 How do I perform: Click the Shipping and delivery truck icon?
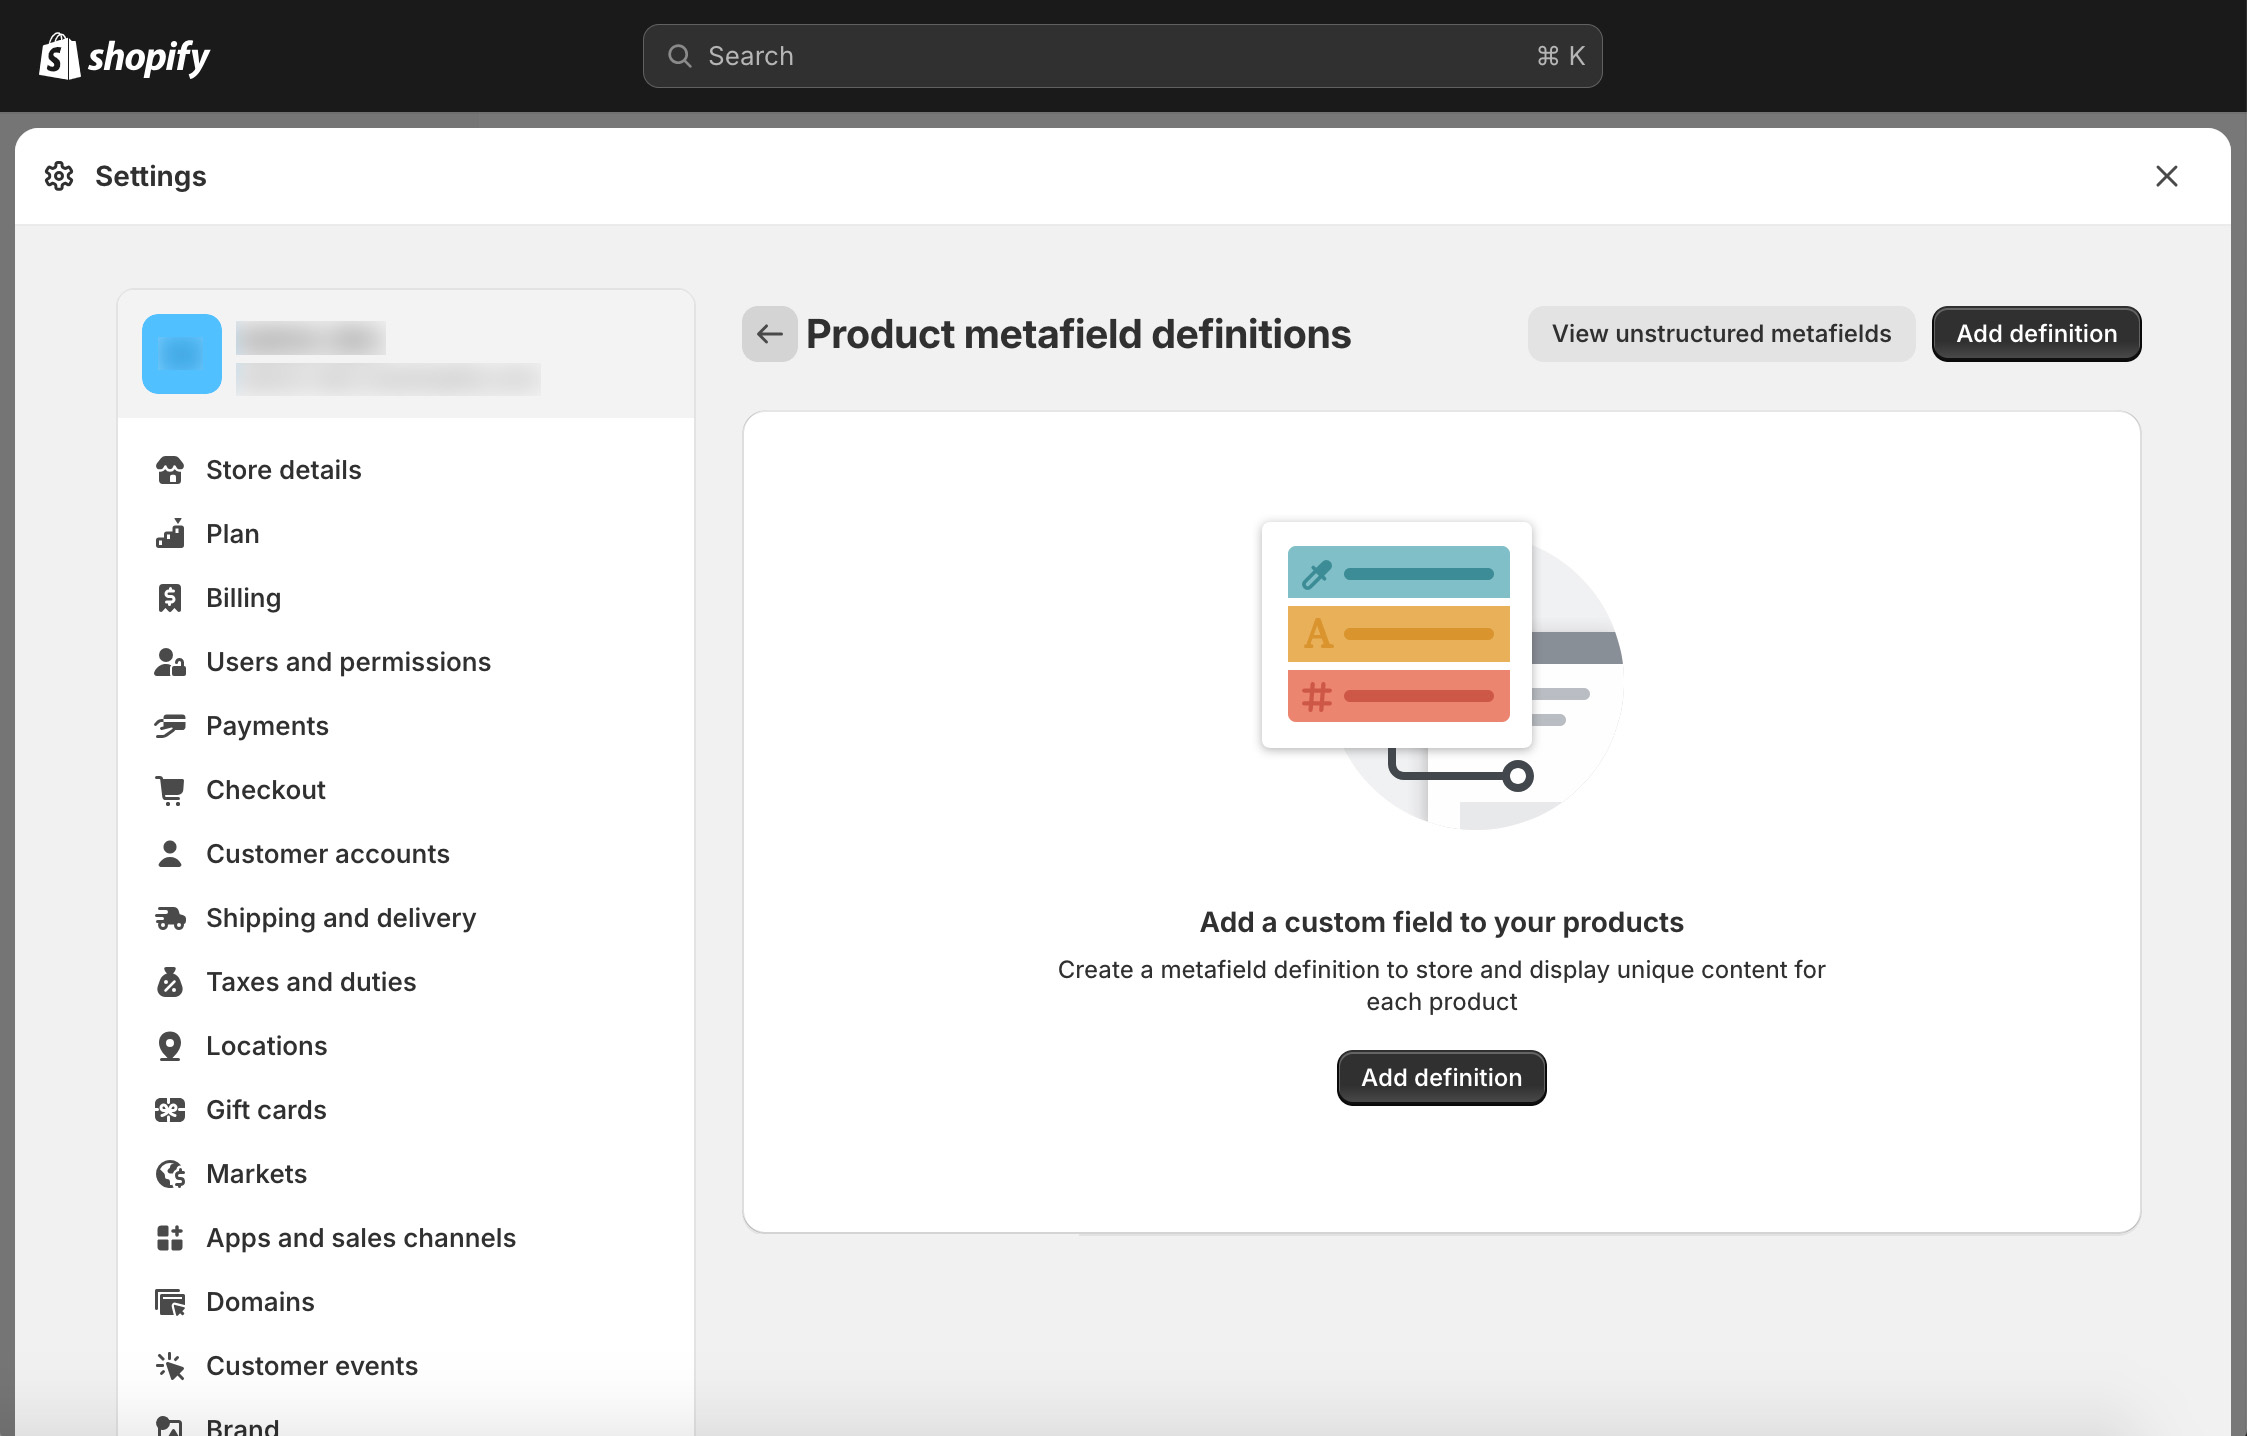[x=170, y=918]
